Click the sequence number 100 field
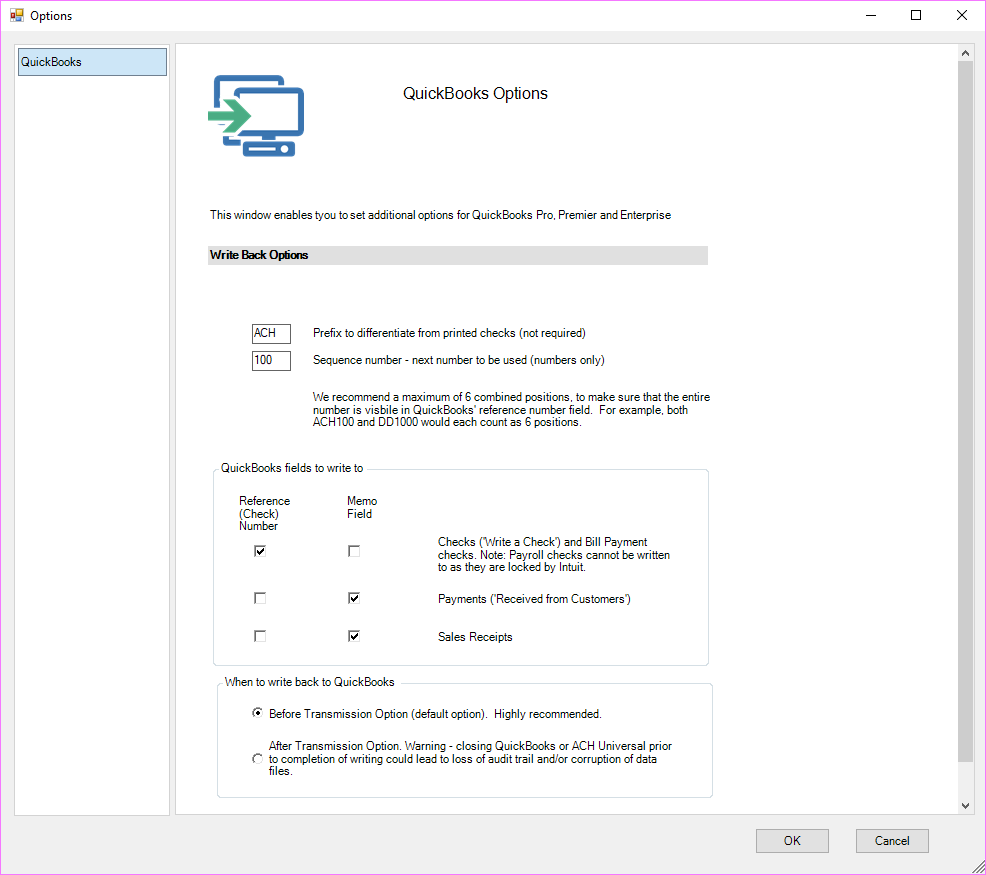Image resolution: width=986 pixels, height=875 pixels. point(271,360)
